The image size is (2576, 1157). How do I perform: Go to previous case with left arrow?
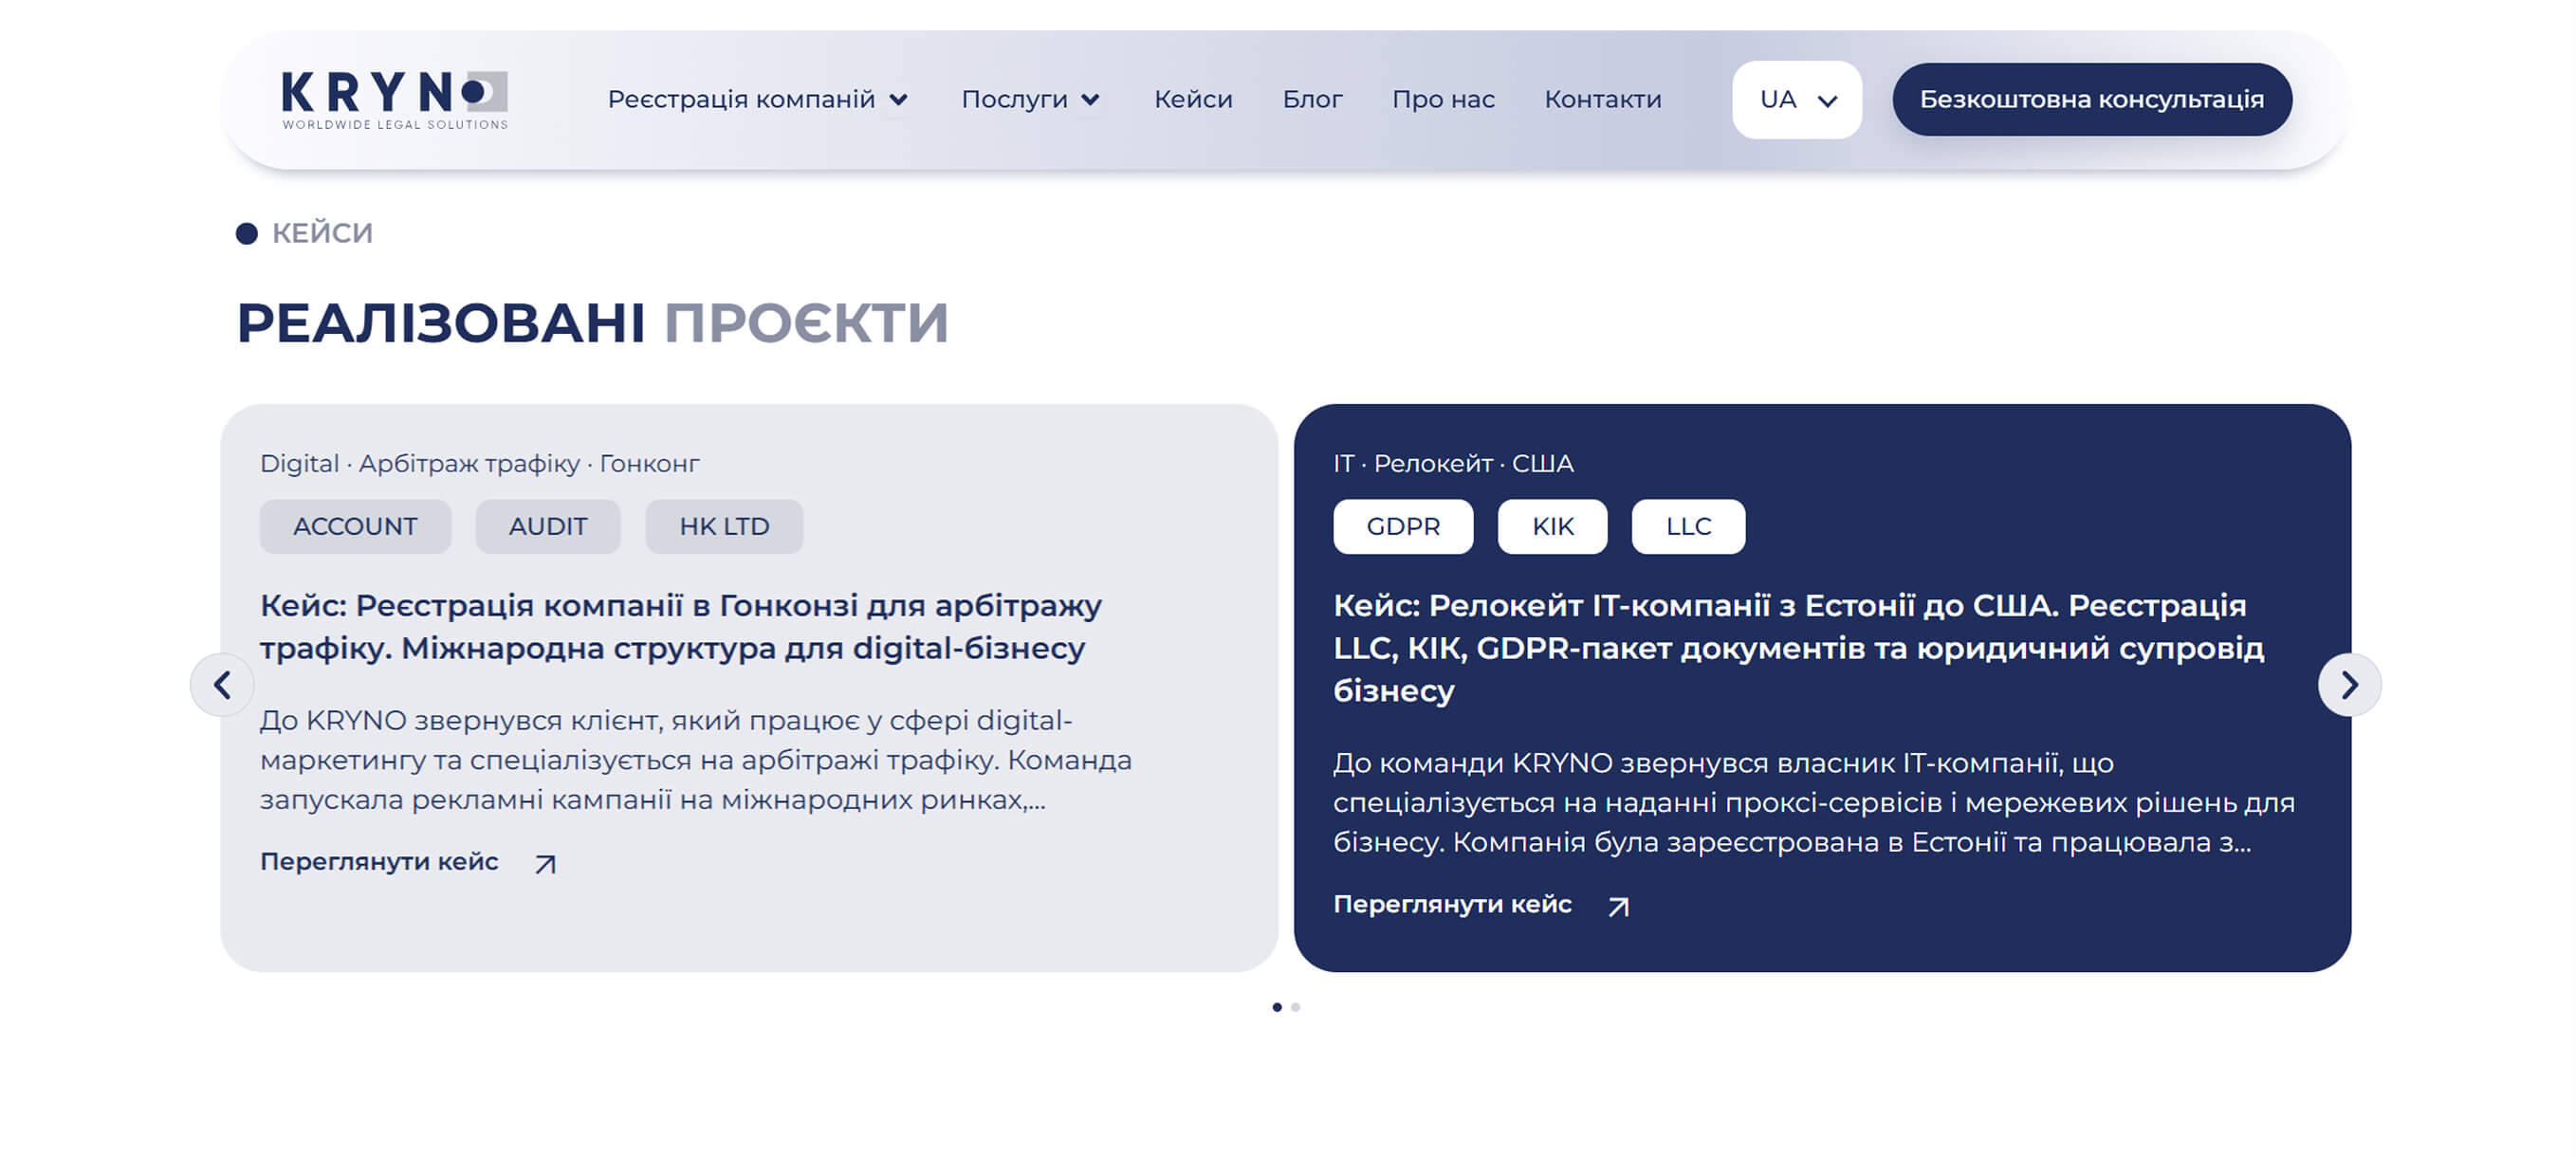[x=222, y=685]
